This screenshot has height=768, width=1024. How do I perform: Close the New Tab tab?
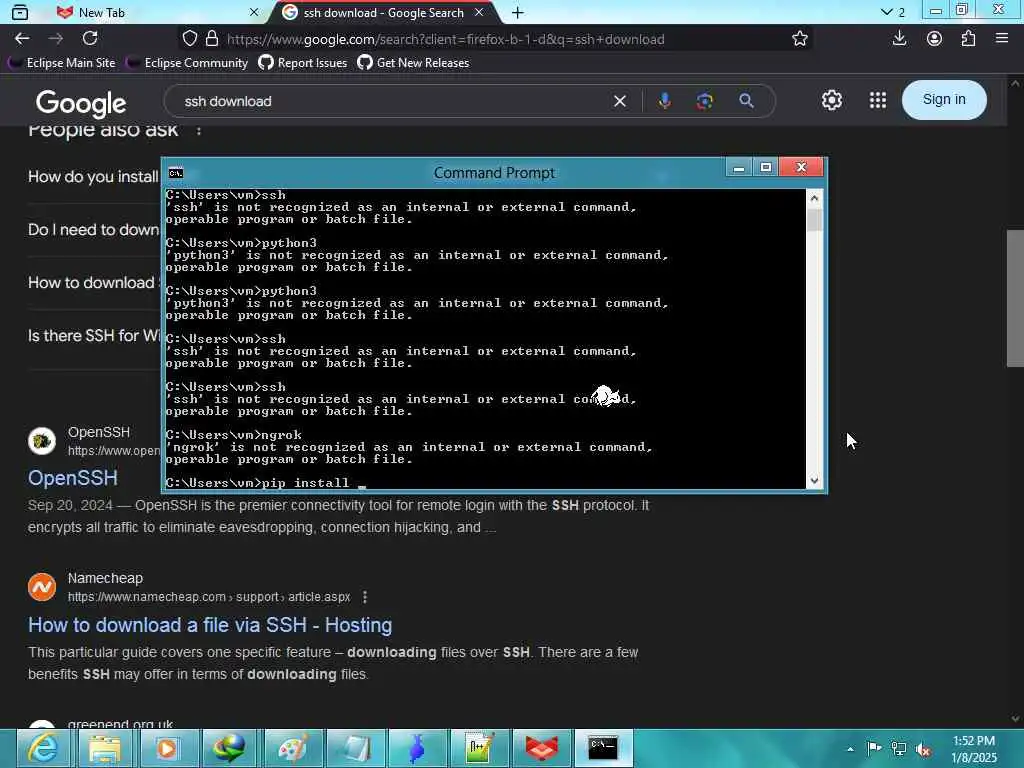click(254, 12)
